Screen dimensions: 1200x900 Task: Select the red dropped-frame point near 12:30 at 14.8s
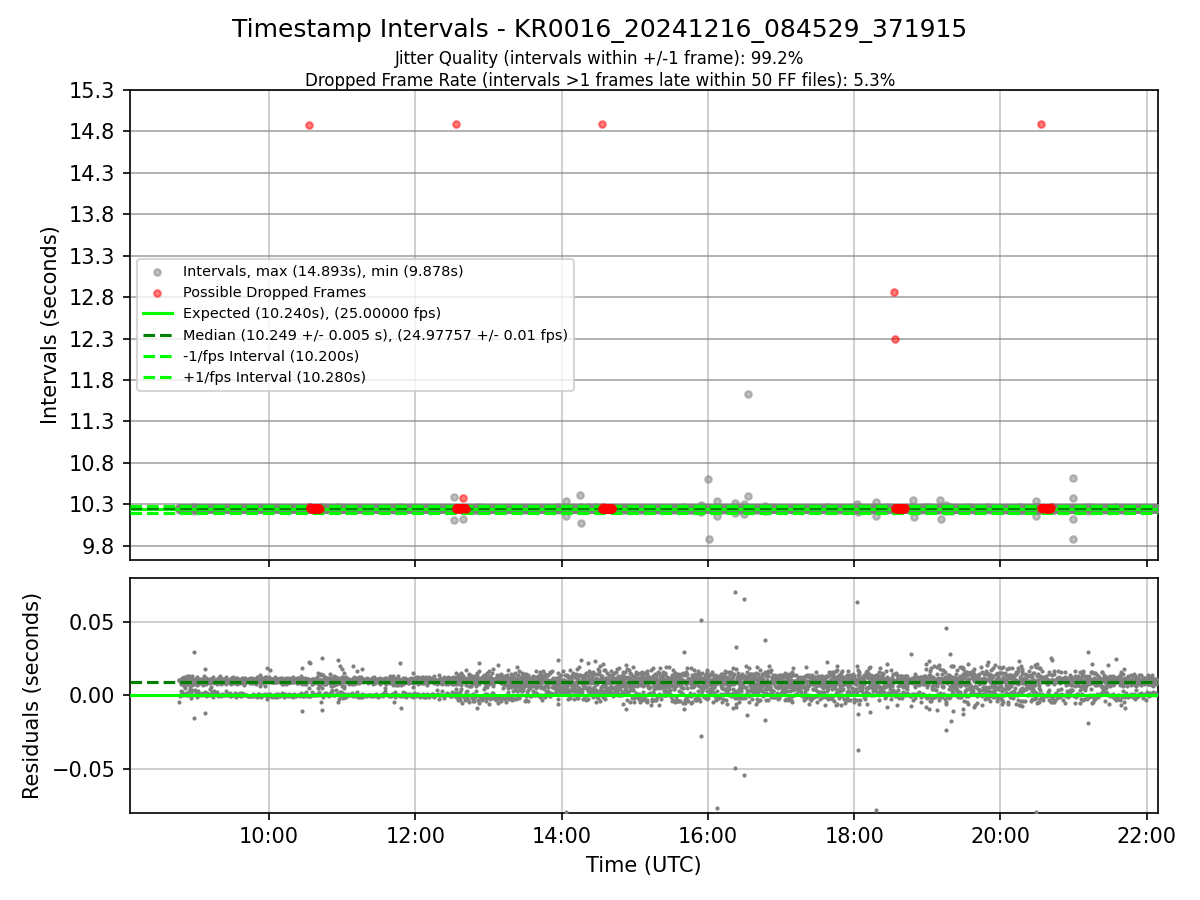pos(456,124)
